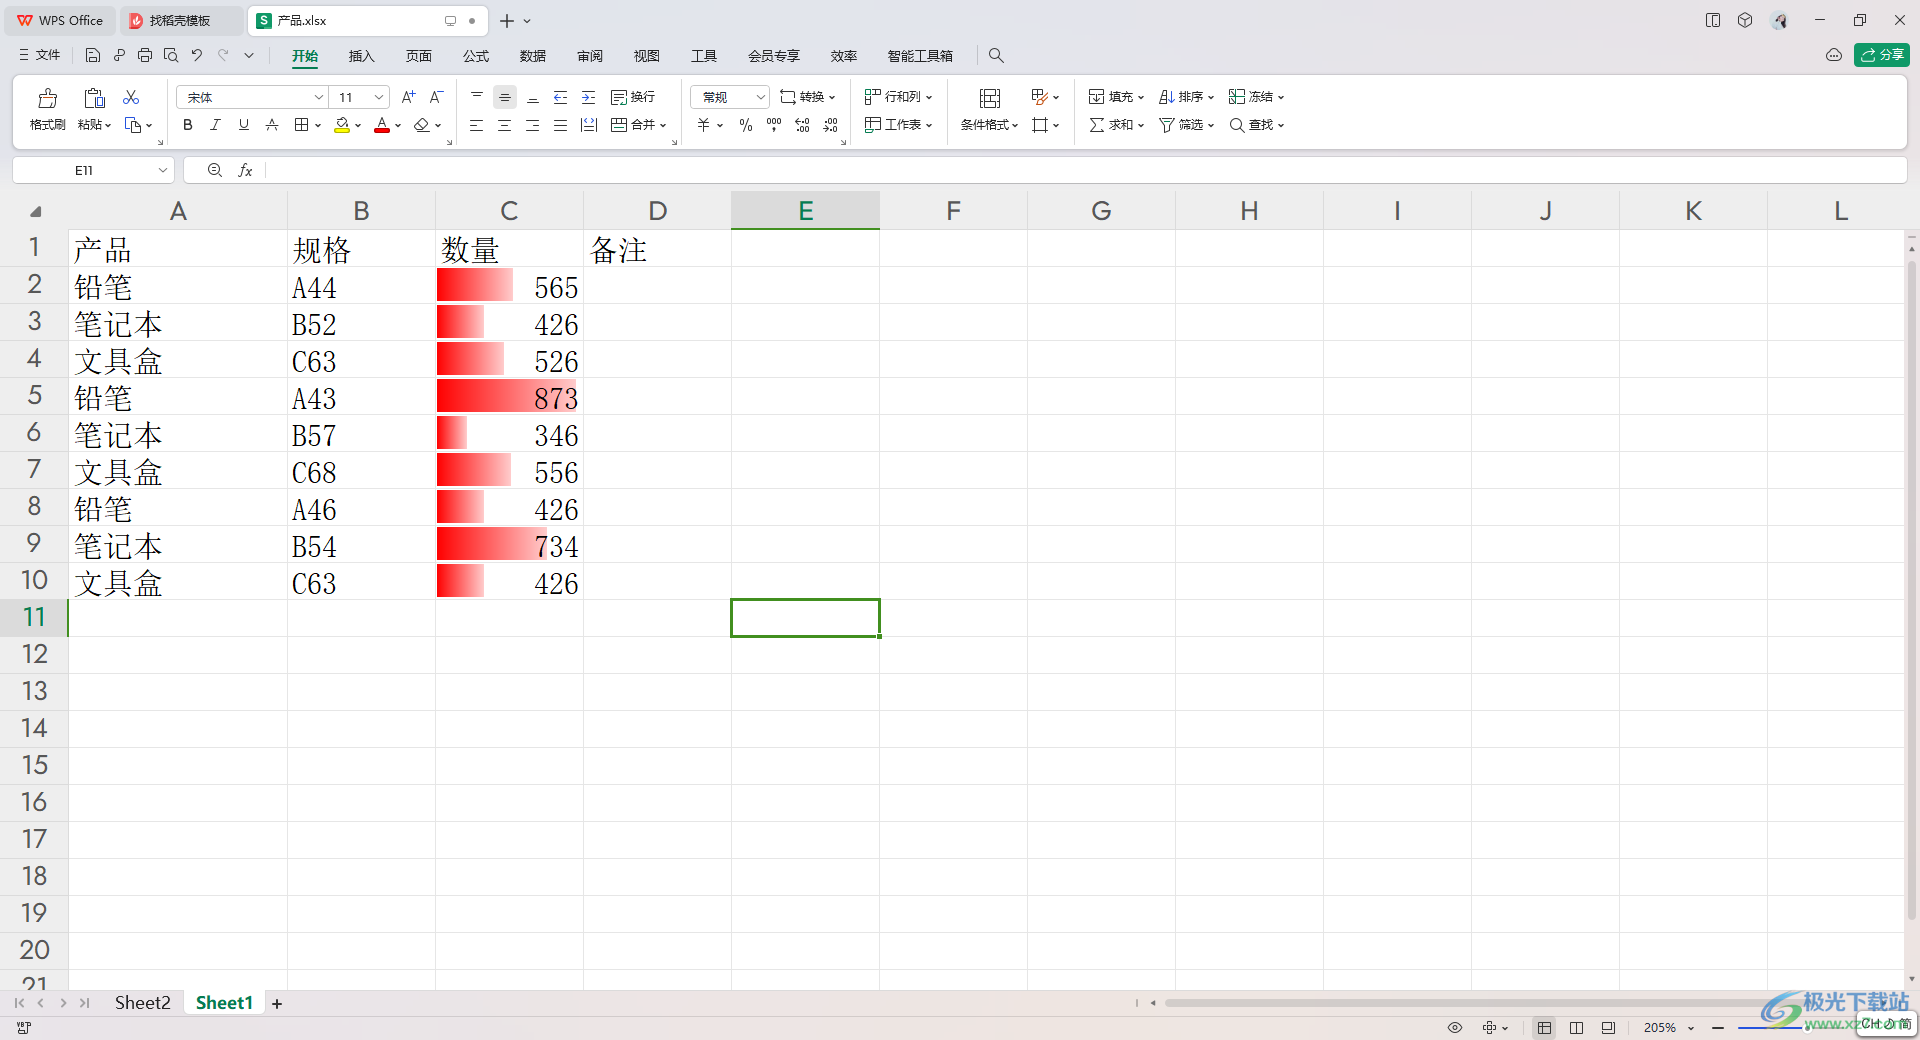This screenshot has width=1920, height=1040.
Task: Toggle Wrap Text (换行)
Action: click(x=633, y=97)
